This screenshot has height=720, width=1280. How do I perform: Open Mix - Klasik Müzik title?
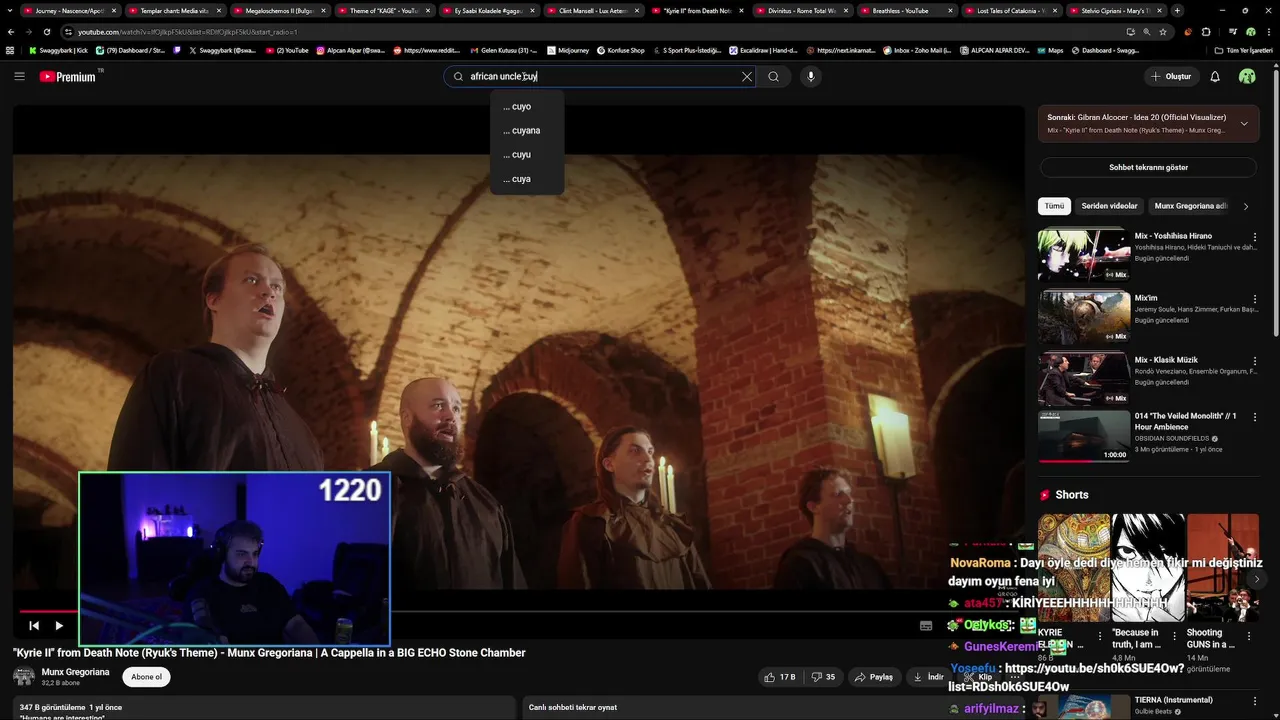pyautogui.click(x=1166, y=360)
